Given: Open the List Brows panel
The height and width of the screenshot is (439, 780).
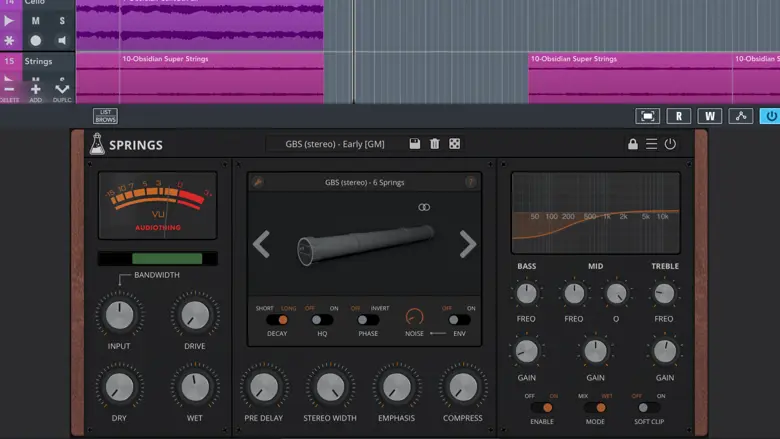Looking at the screenshot, I should 105,116.
